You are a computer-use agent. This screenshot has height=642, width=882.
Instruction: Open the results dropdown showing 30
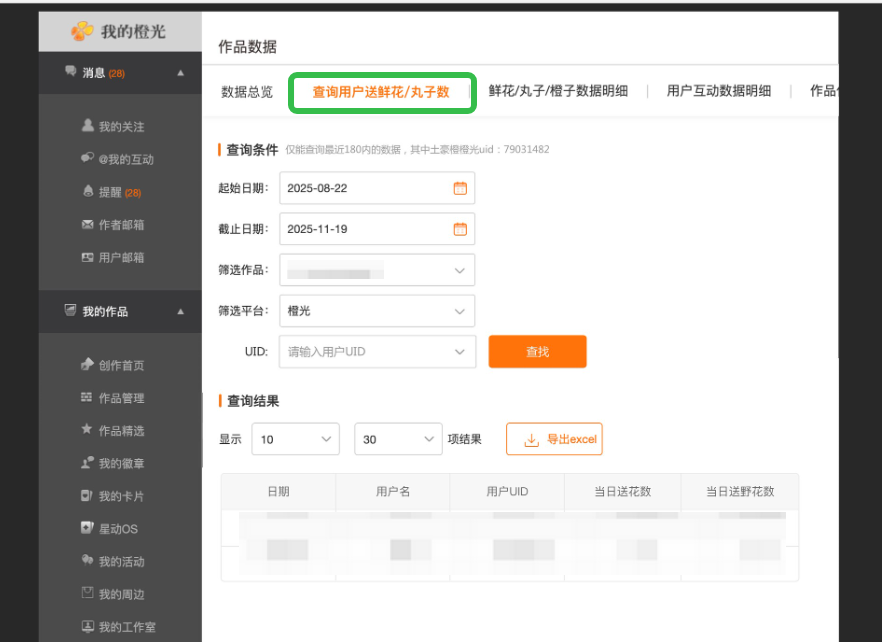[428, 439]
